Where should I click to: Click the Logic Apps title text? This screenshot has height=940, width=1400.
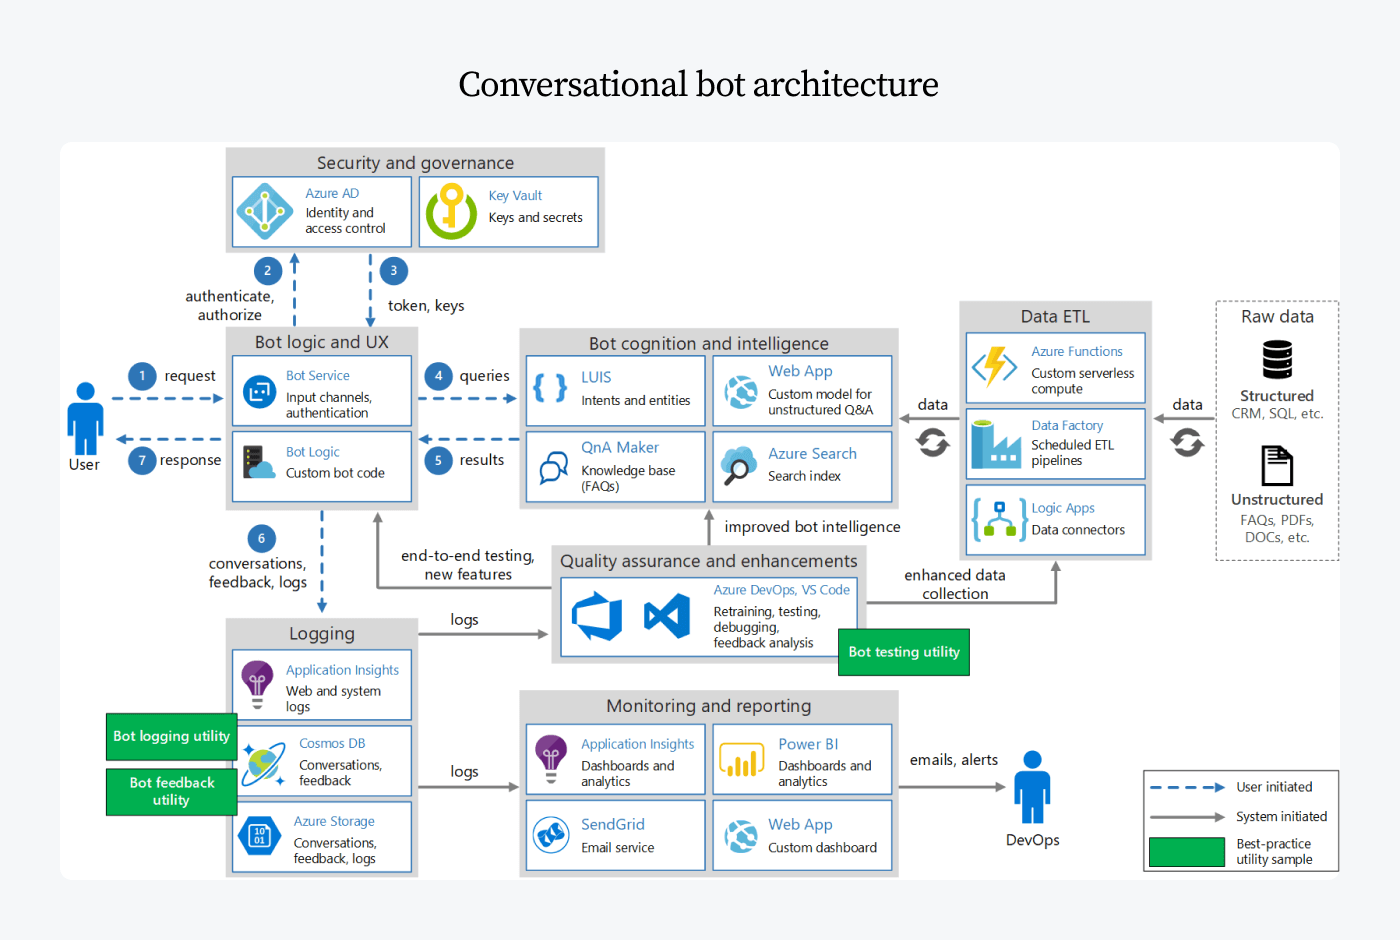click(x=1063, y=509)
